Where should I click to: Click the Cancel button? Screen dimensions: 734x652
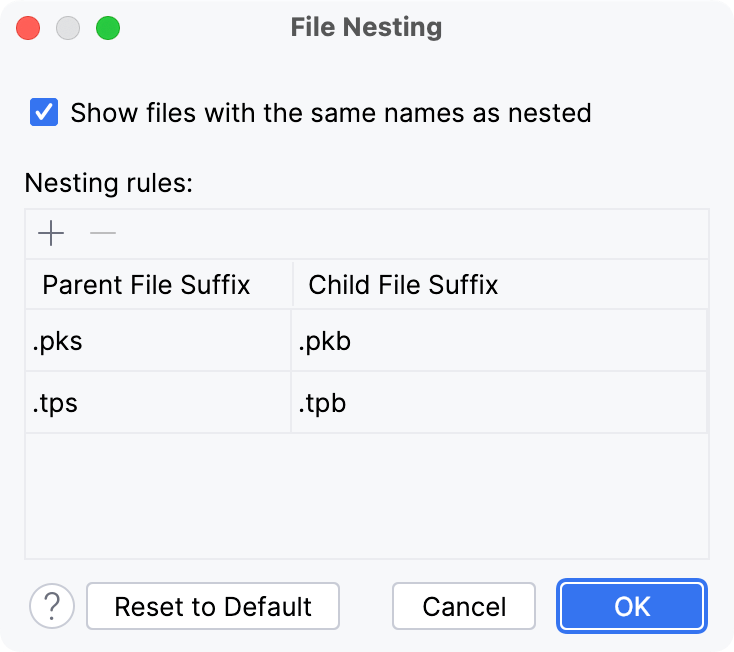coord(464,606)
